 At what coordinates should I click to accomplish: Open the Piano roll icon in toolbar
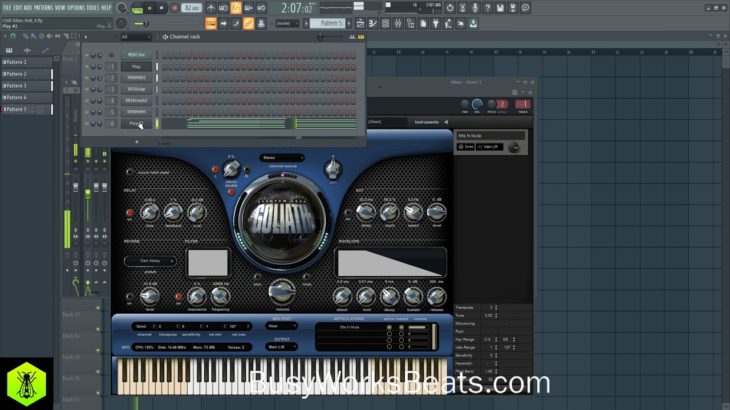coord(373,23)
